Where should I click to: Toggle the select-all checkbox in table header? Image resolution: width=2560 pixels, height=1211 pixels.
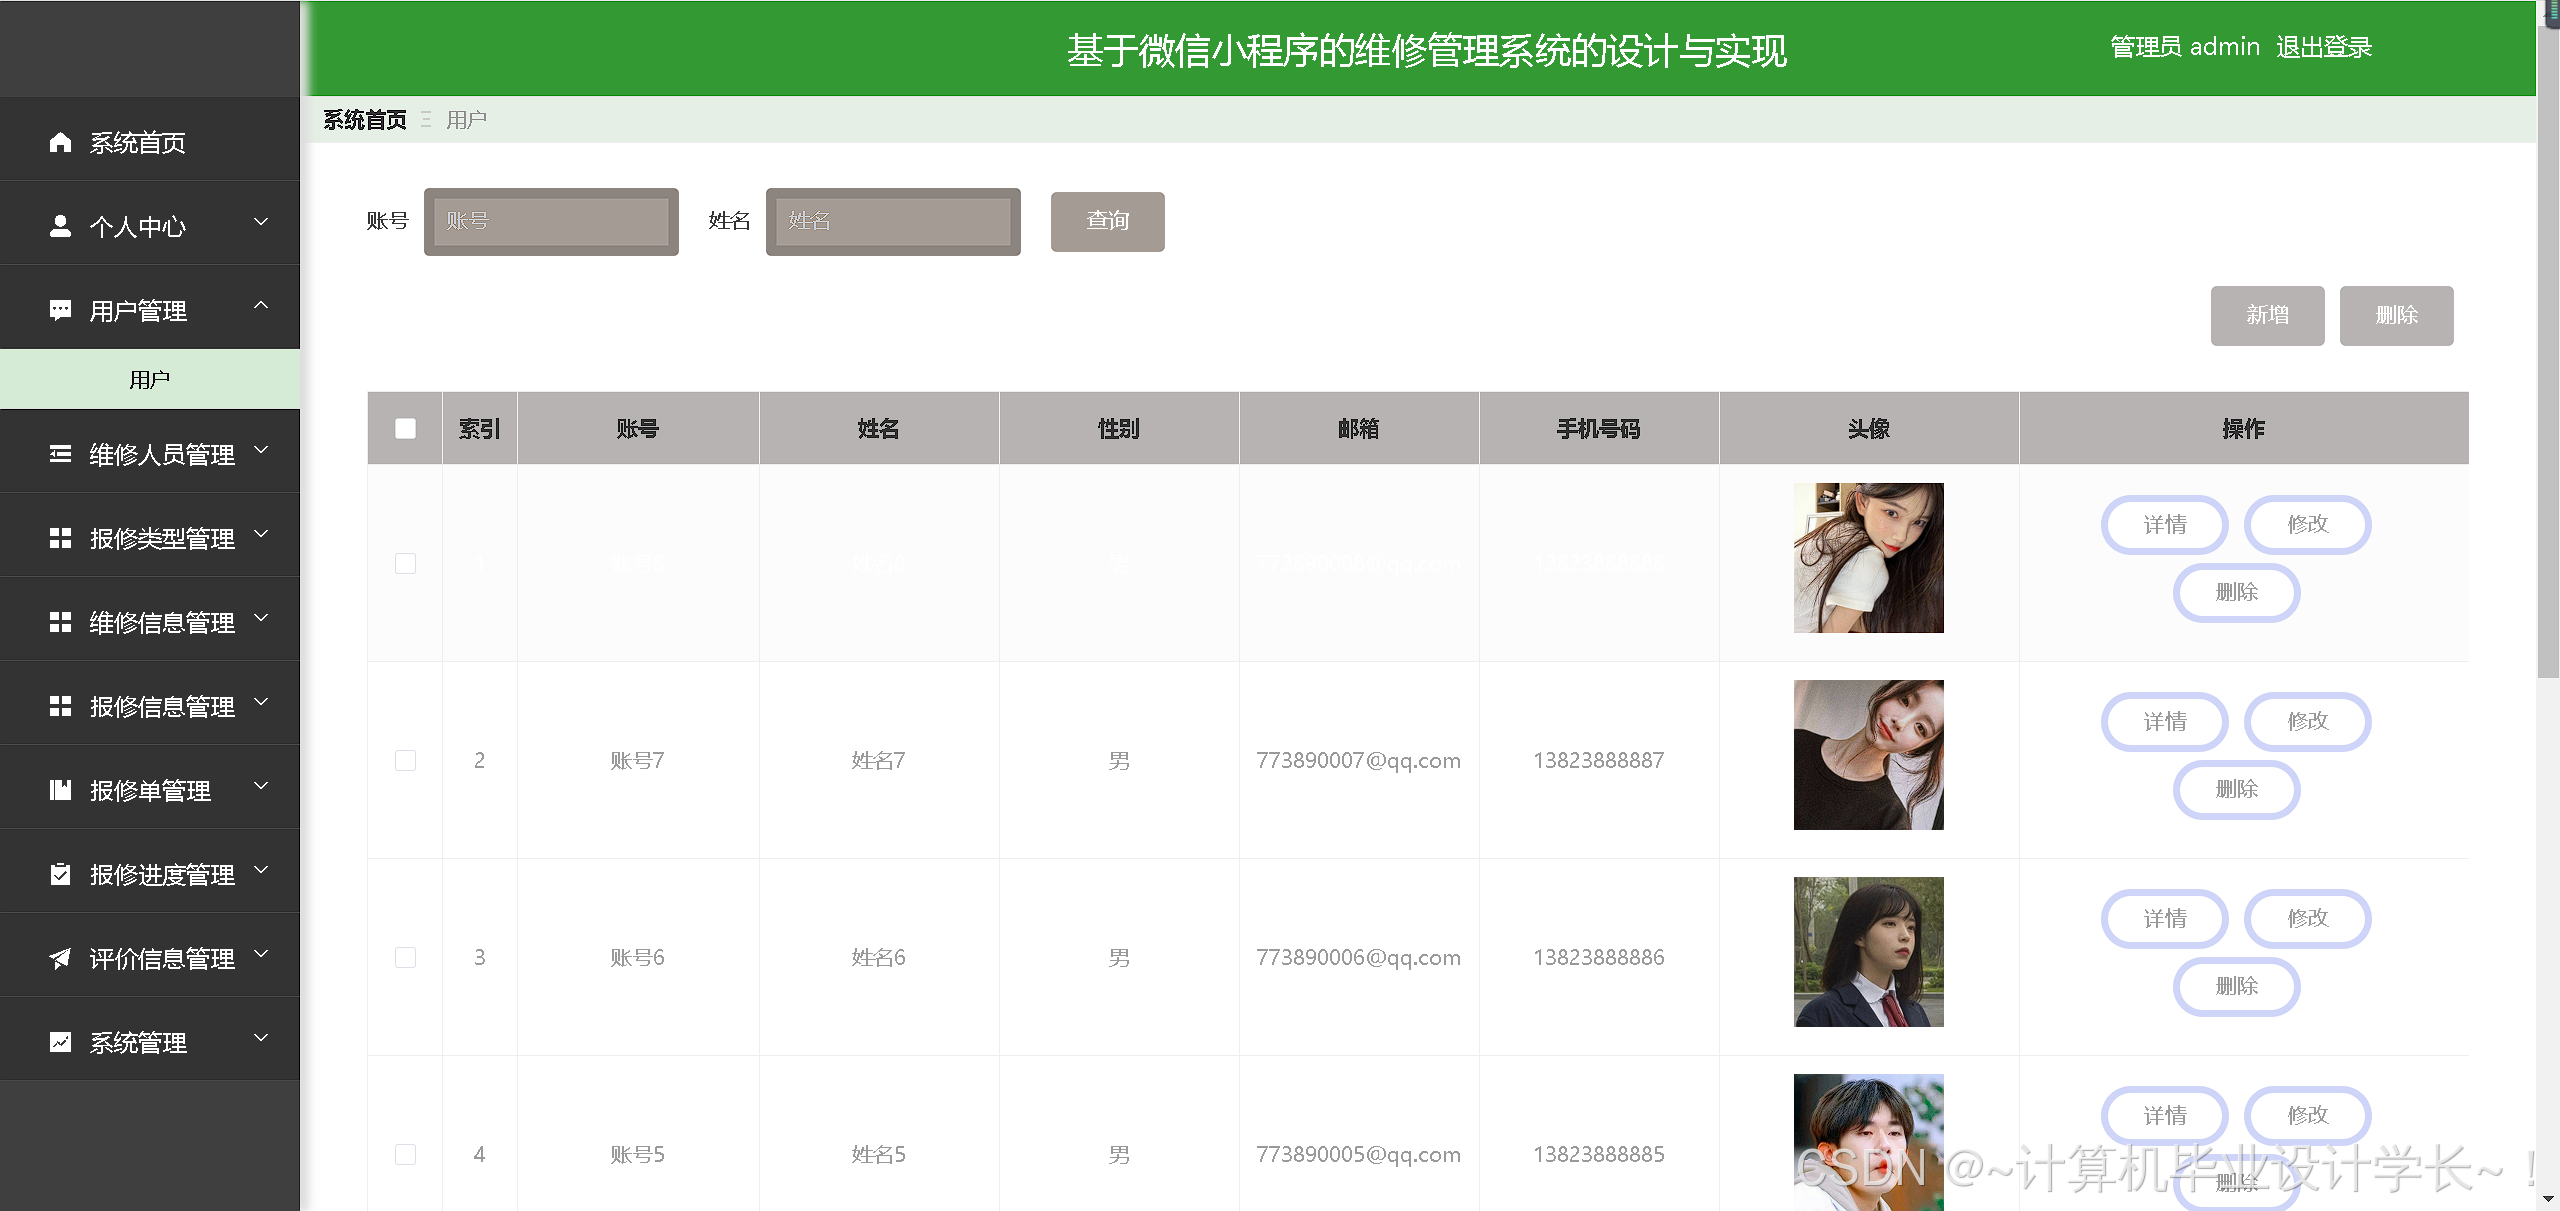tap(404, 428)
